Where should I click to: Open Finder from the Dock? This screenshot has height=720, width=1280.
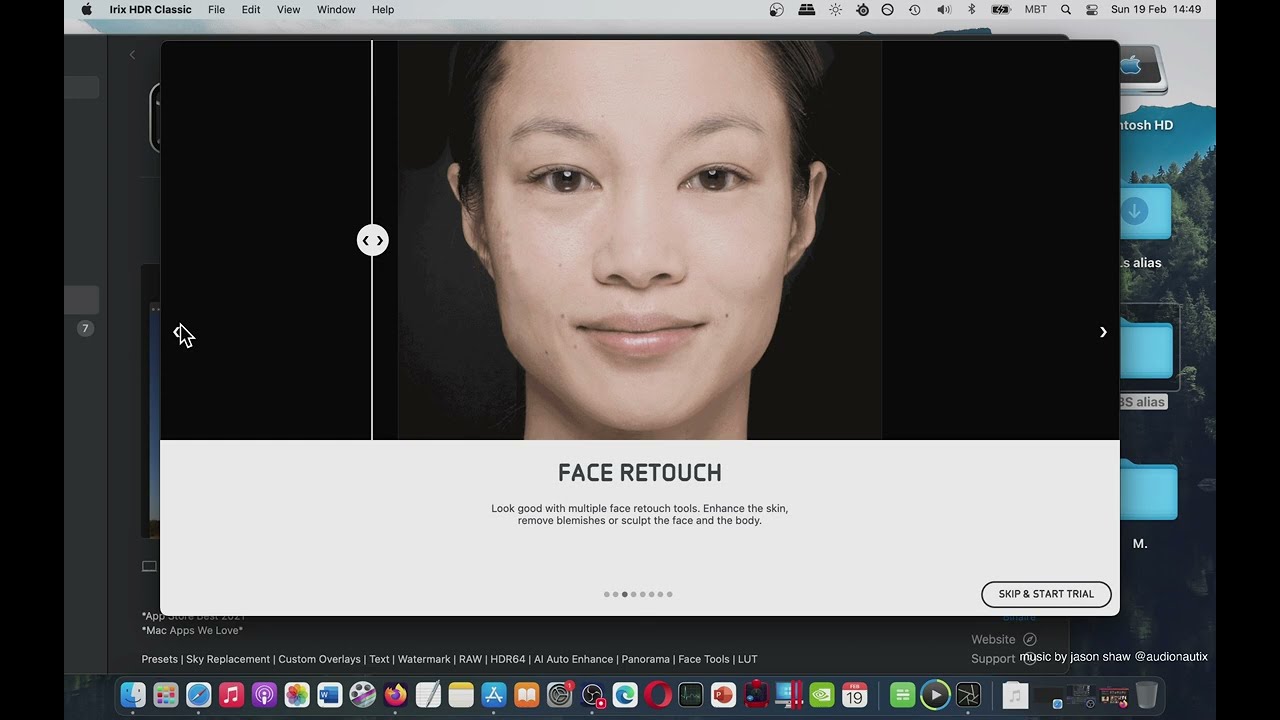[x=133, y=695]
